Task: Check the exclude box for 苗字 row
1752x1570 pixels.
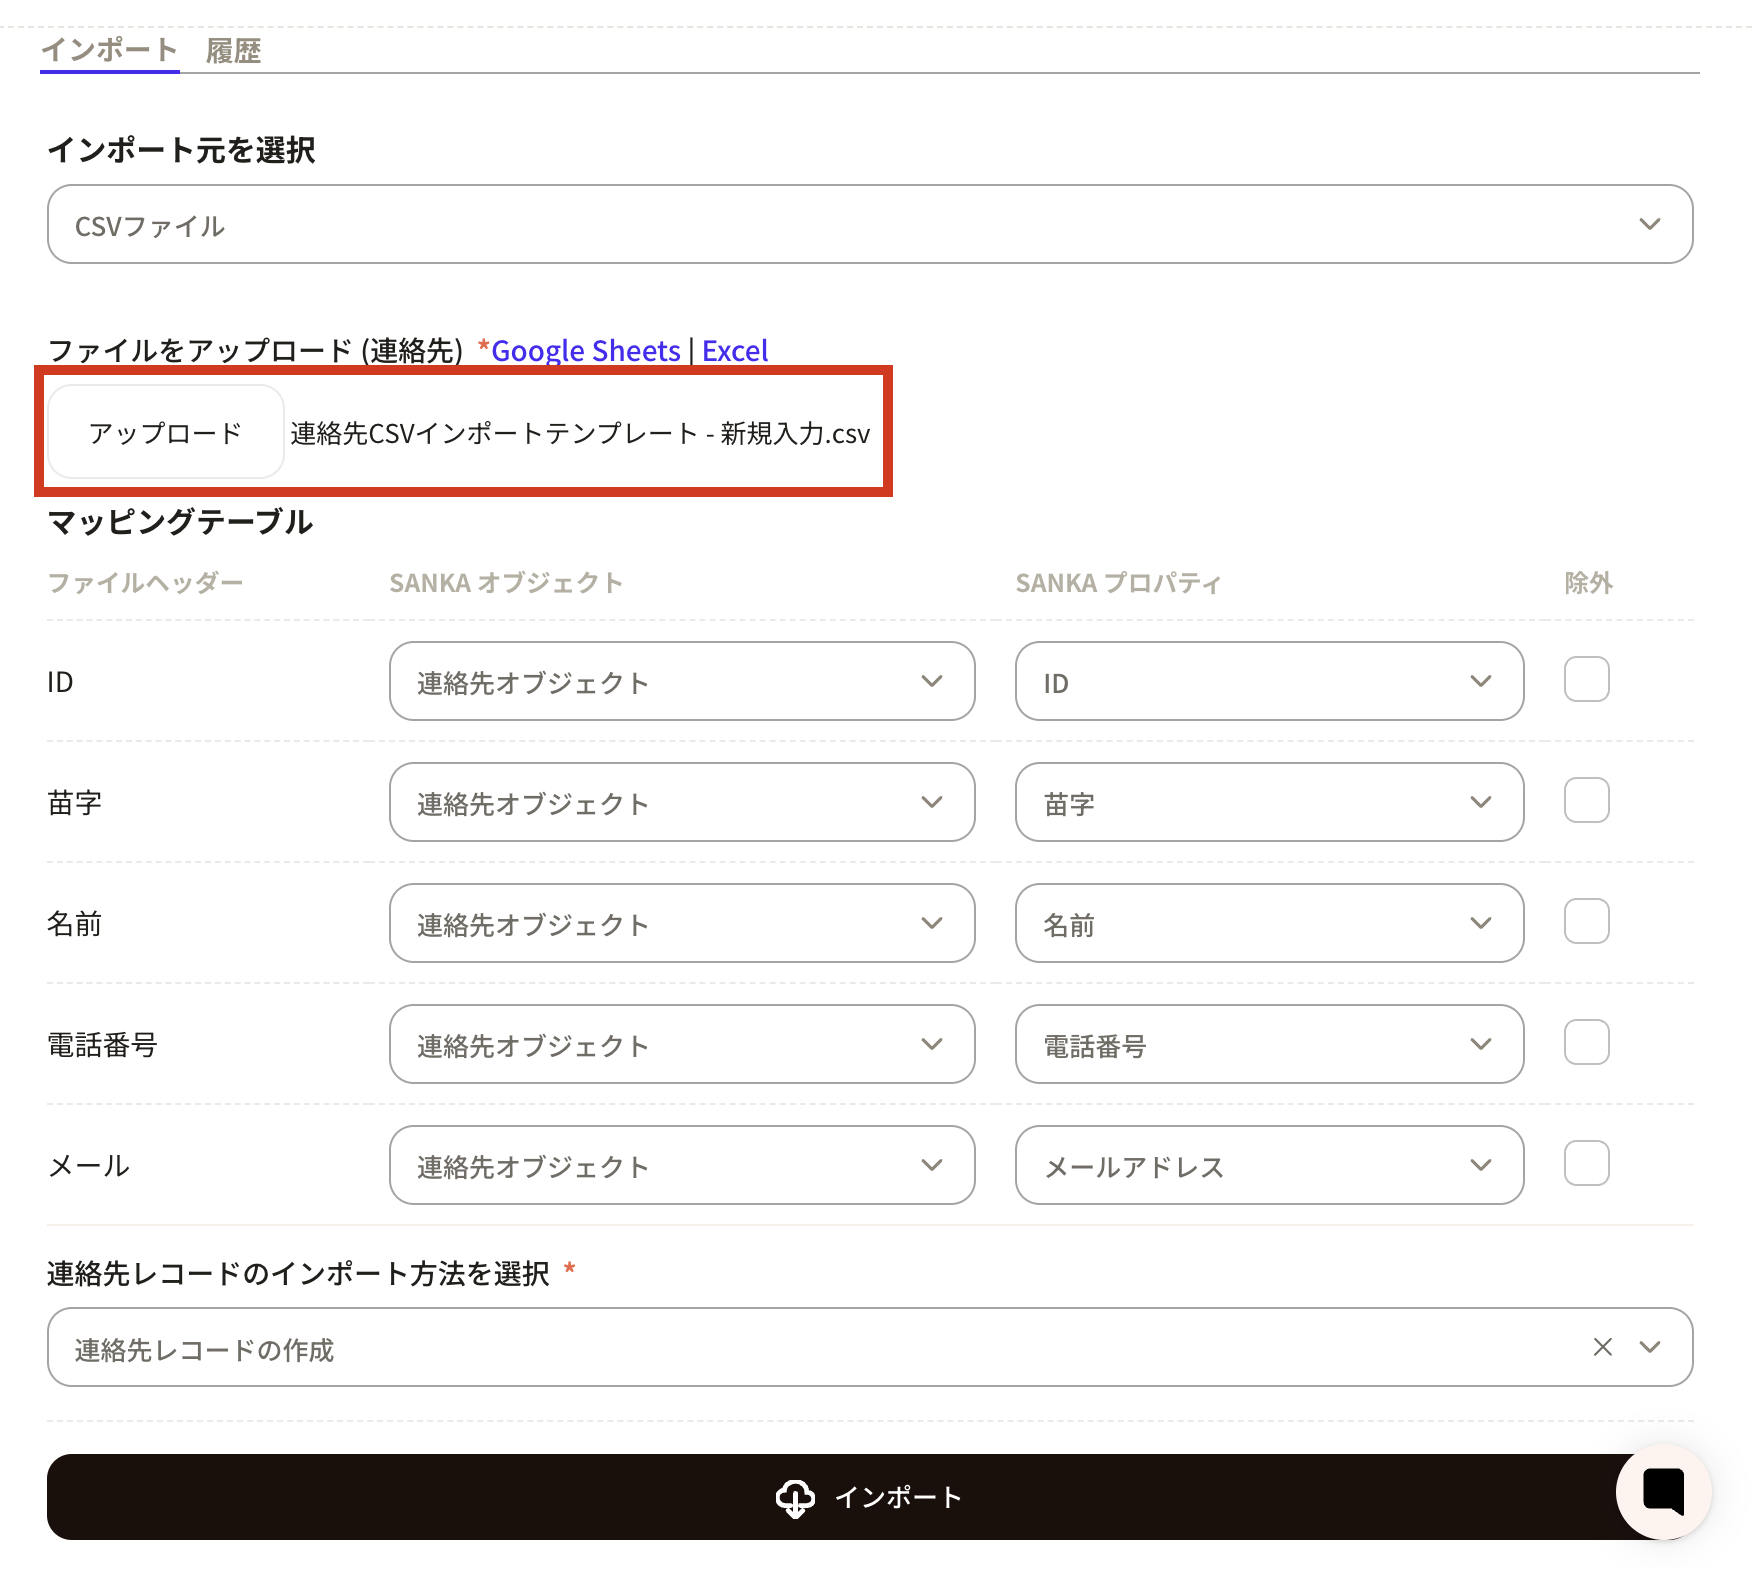Action: (1586, 801)
